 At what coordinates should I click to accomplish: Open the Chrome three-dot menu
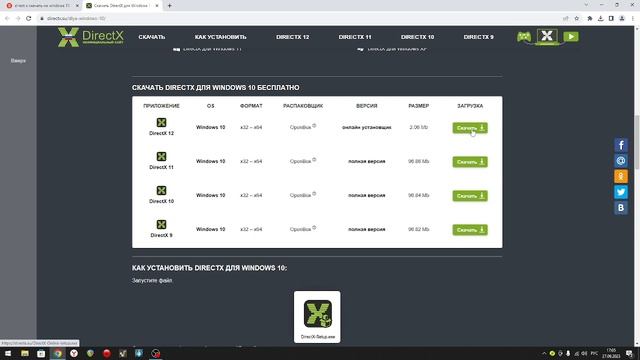(633, 18)
